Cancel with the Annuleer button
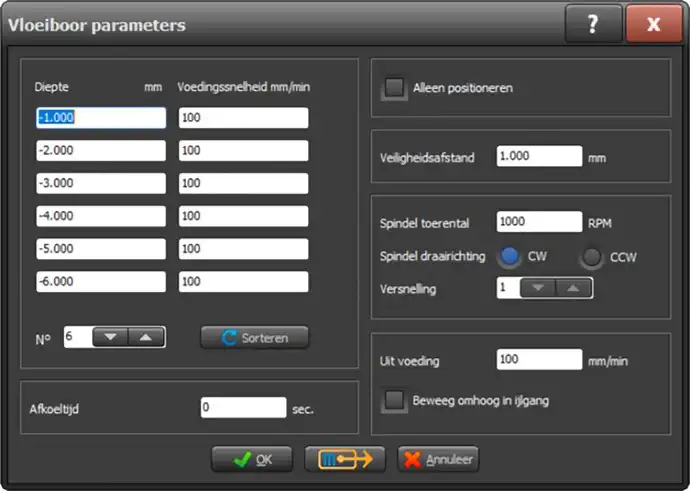This screenshot has width=690, height=491. (438, 459)
